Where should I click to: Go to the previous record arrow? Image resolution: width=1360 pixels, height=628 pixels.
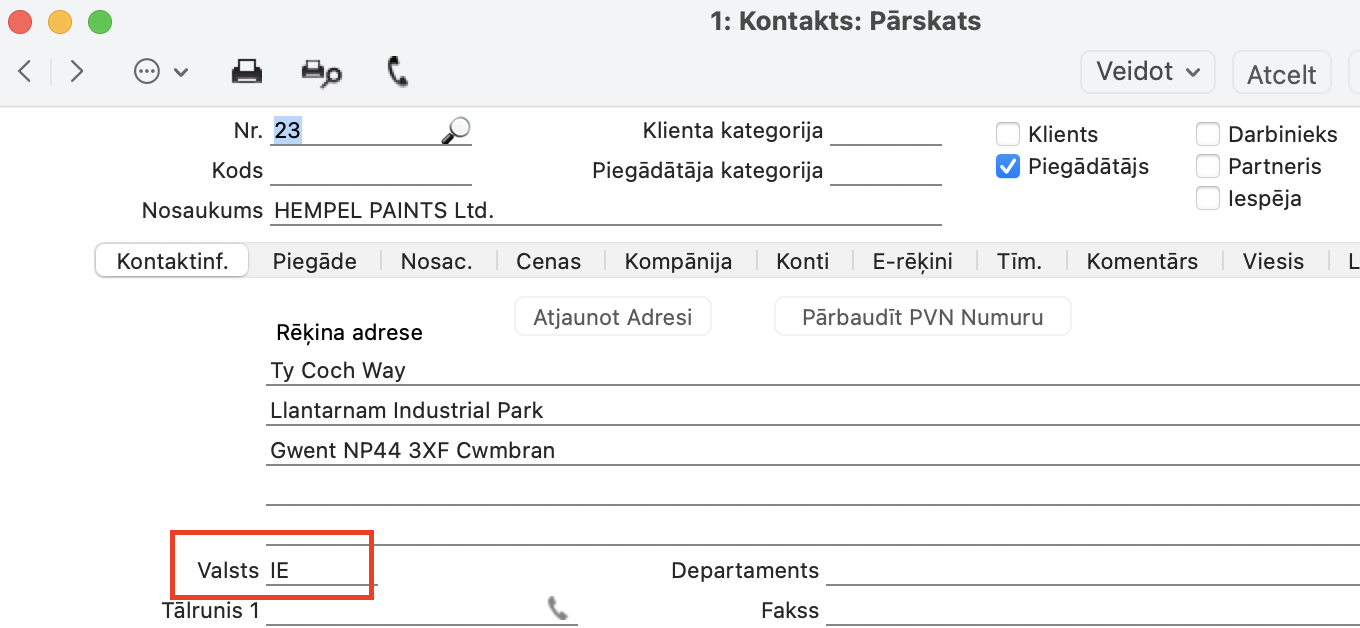pos(26,71)
